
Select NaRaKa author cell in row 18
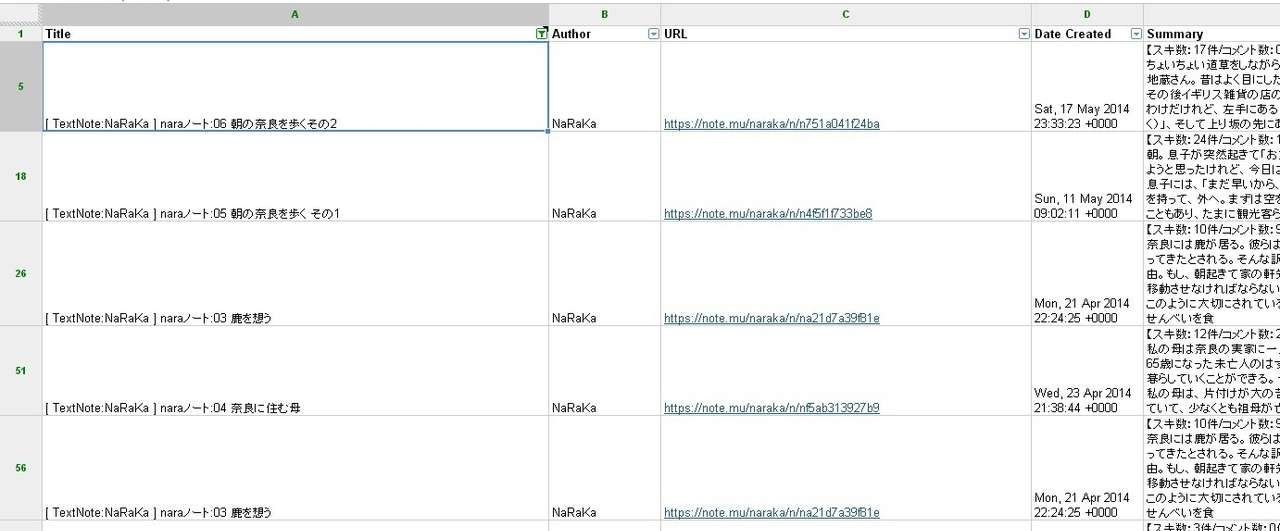coord(605,177)
